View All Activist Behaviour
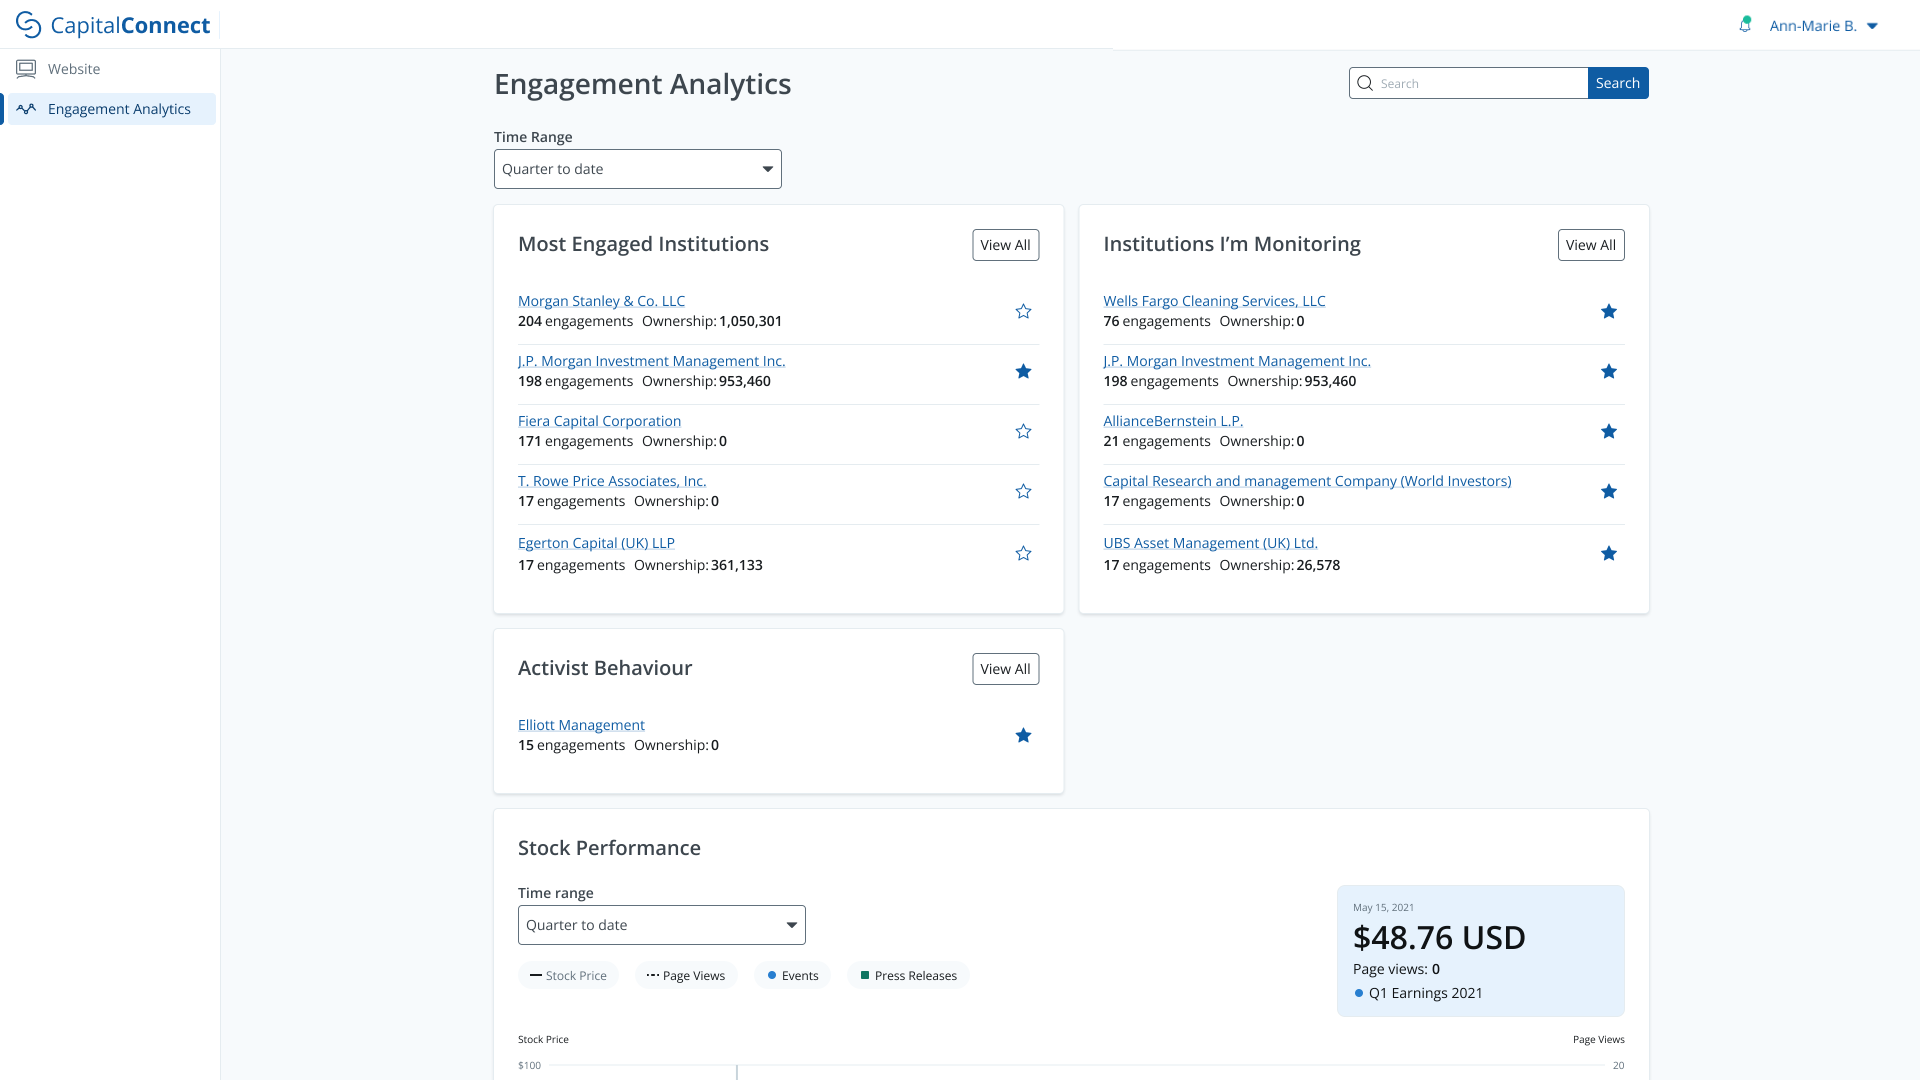Viewport: 1920px width, 1080px height. pyautogui.click(x=1005, y=669)
